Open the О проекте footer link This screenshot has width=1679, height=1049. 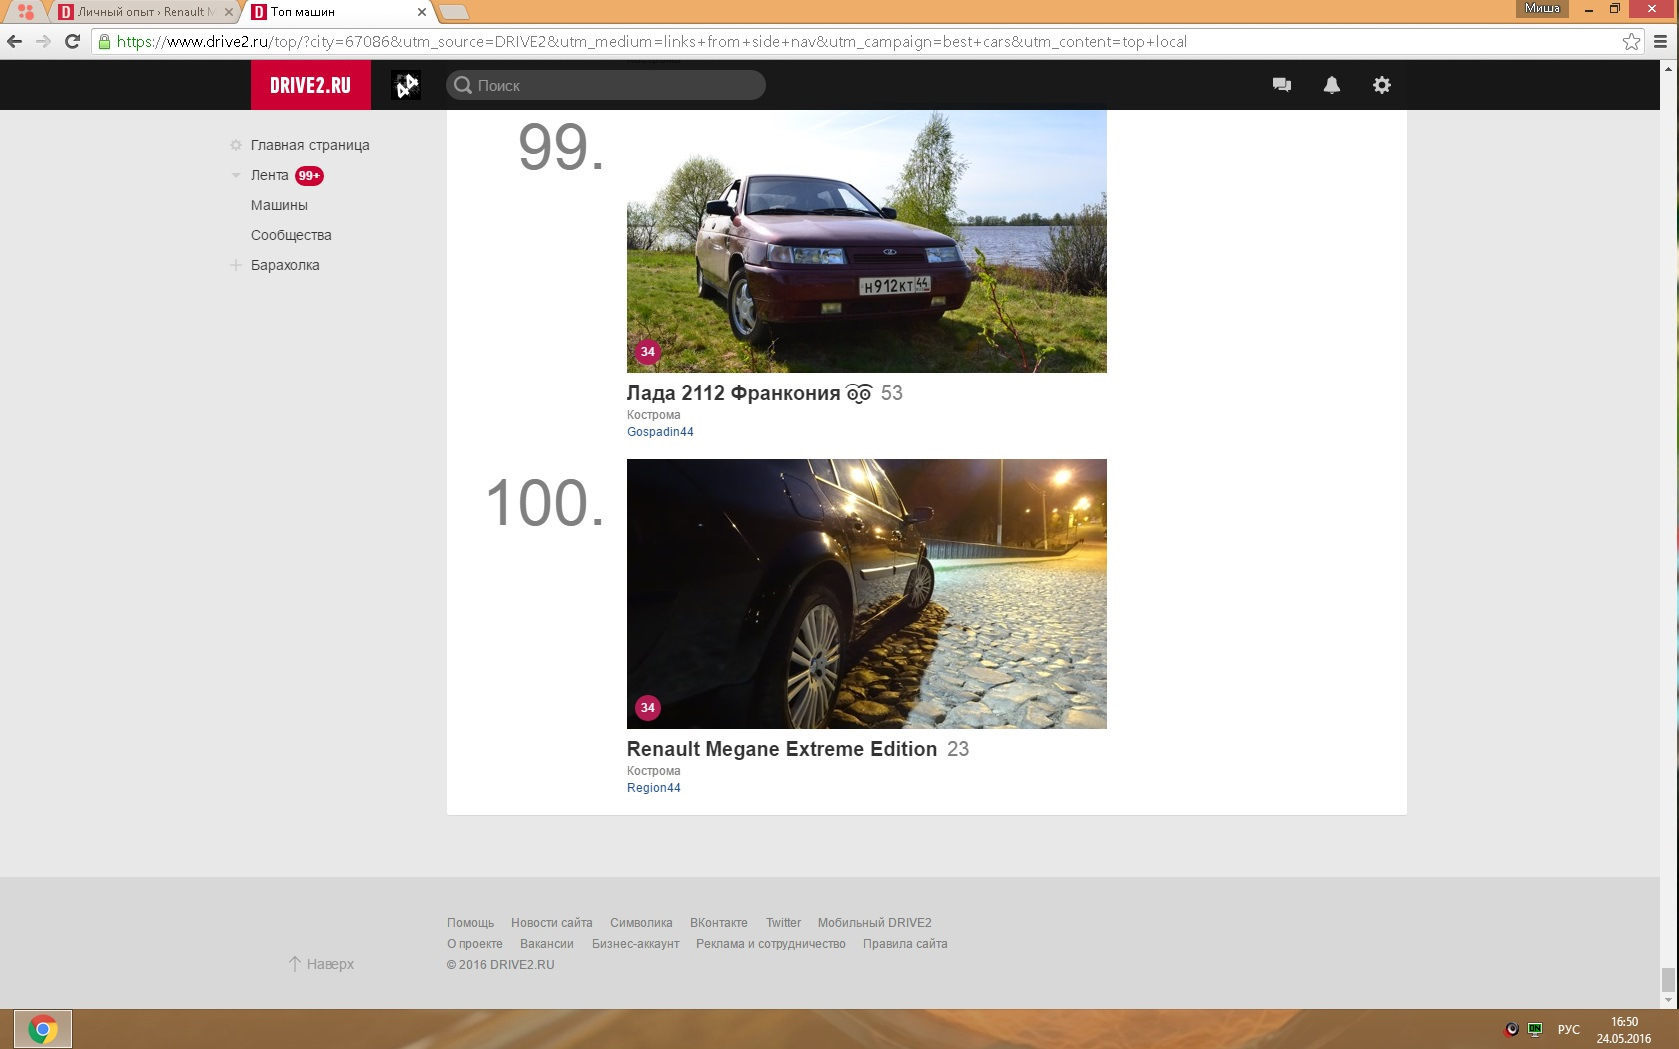click(x=475, y=944)
